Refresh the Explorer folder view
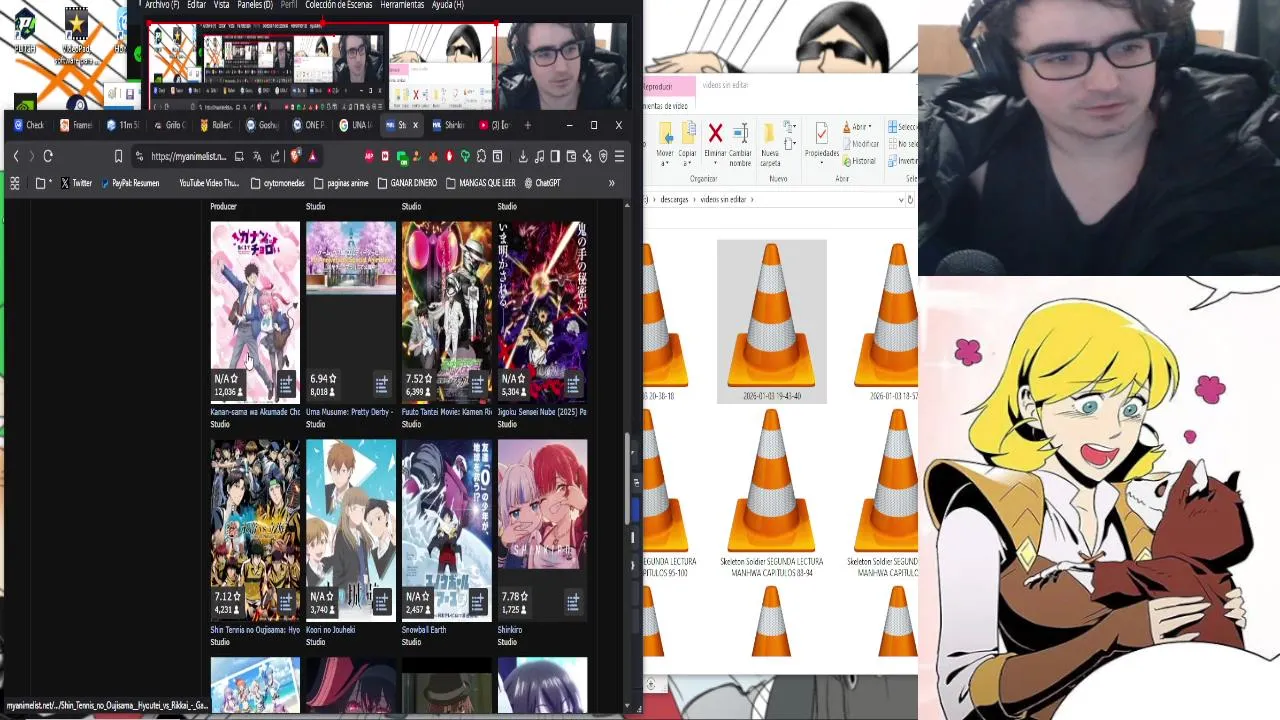This screenshot has width=1280, height=720. tap(910, 200)
